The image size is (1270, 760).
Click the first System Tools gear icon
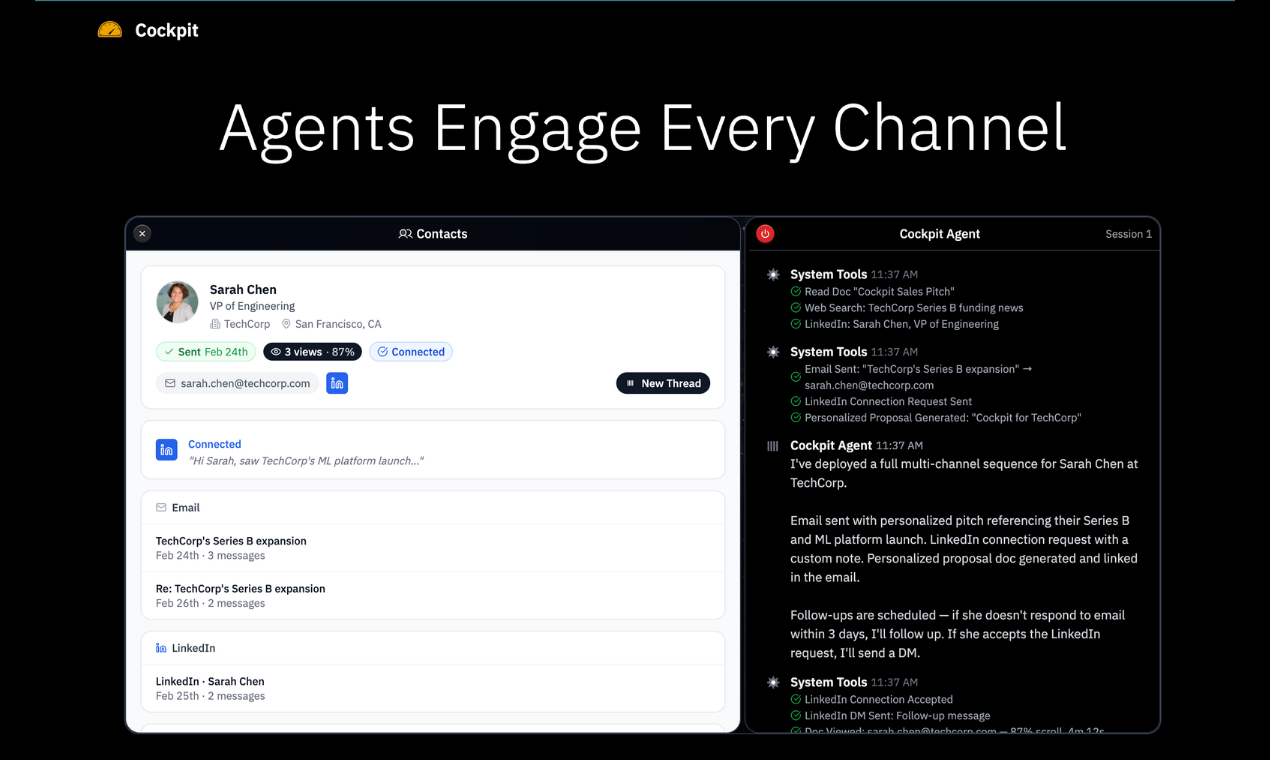click(773, 275)
